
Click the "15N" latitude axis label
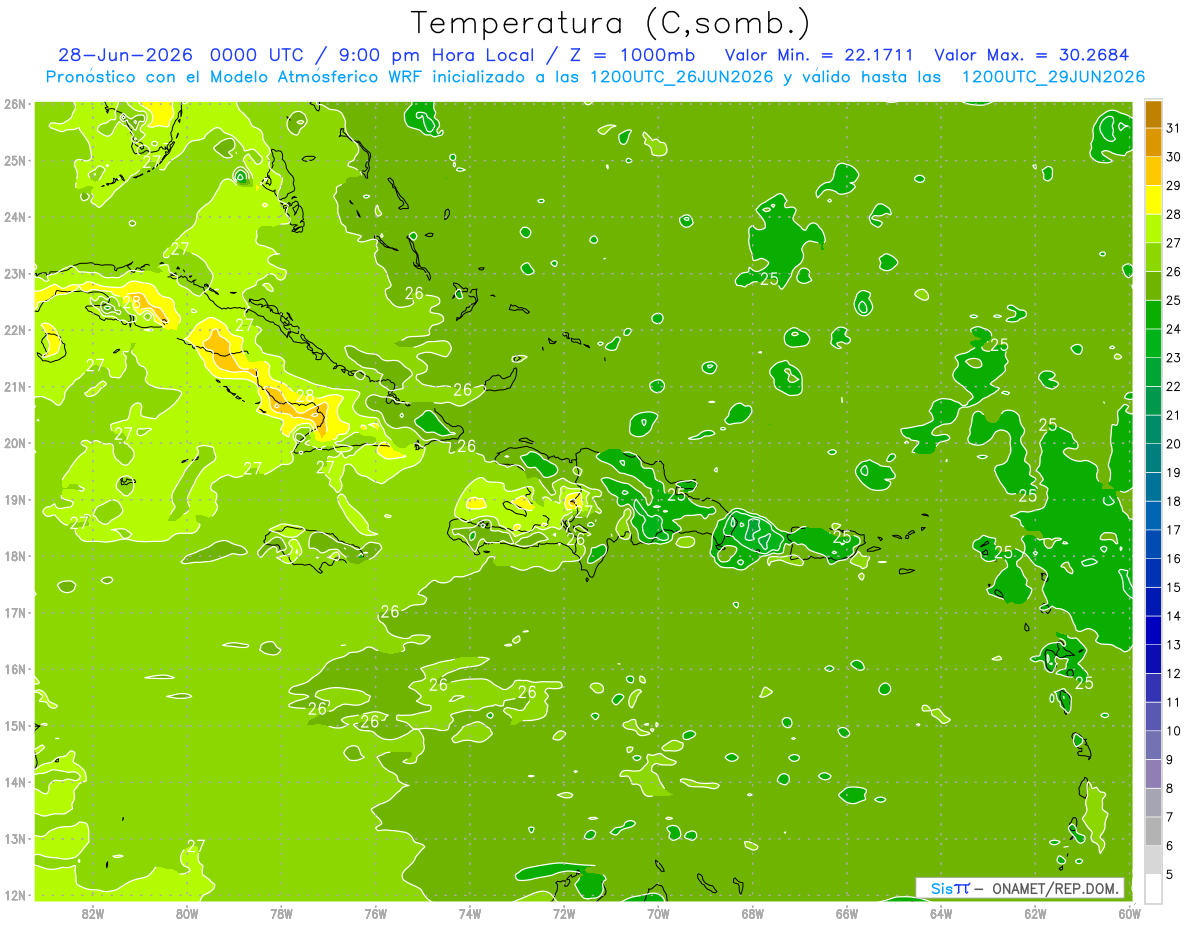pos(15,725)
